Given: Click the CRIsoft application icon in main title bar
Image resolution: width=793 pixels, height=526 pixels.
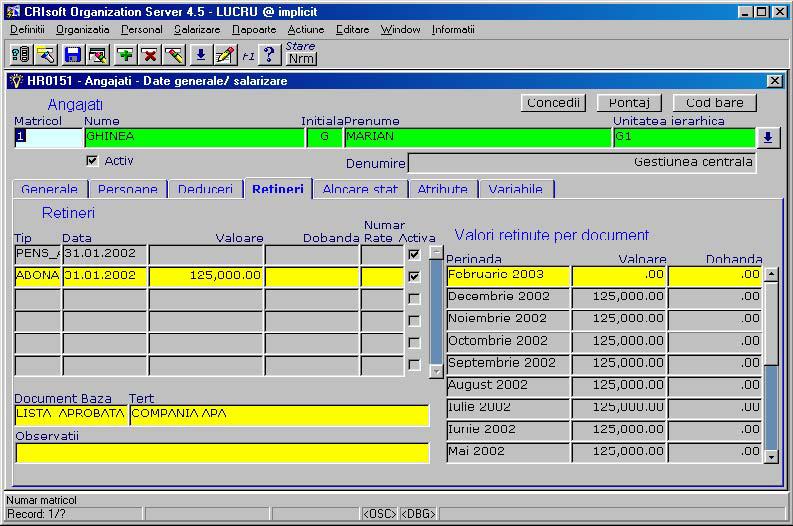Looking at the screenshot, I should tap(13, 12).
